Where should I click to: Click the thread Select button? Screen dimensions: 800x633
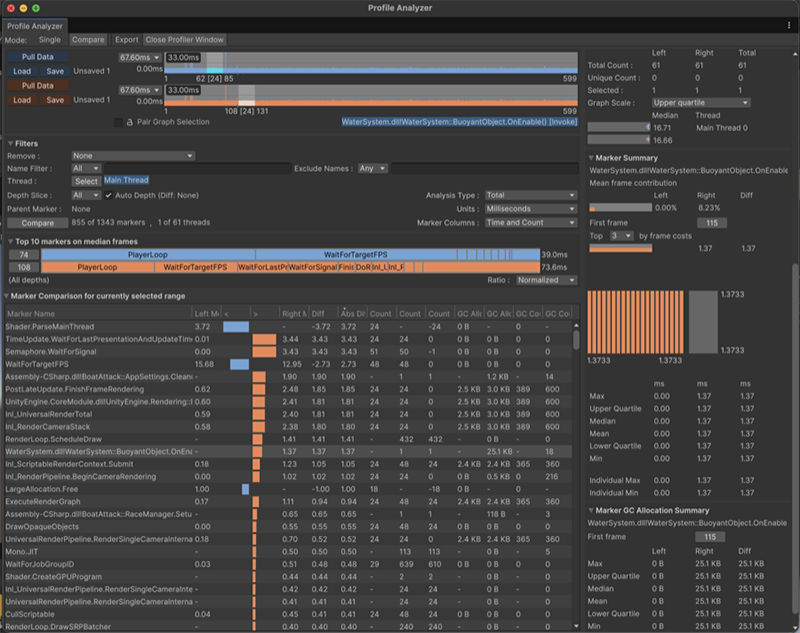coord(86,181)
